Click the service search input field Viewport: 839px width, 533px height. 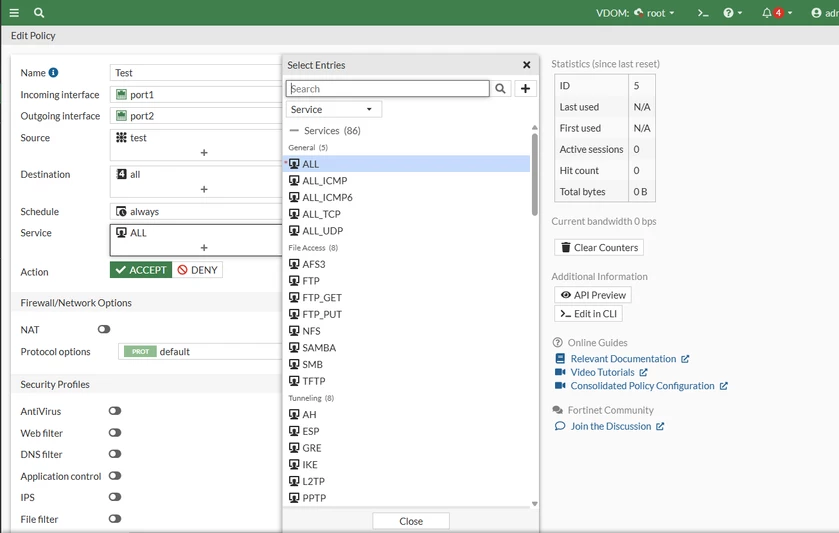tap(388, 88)
